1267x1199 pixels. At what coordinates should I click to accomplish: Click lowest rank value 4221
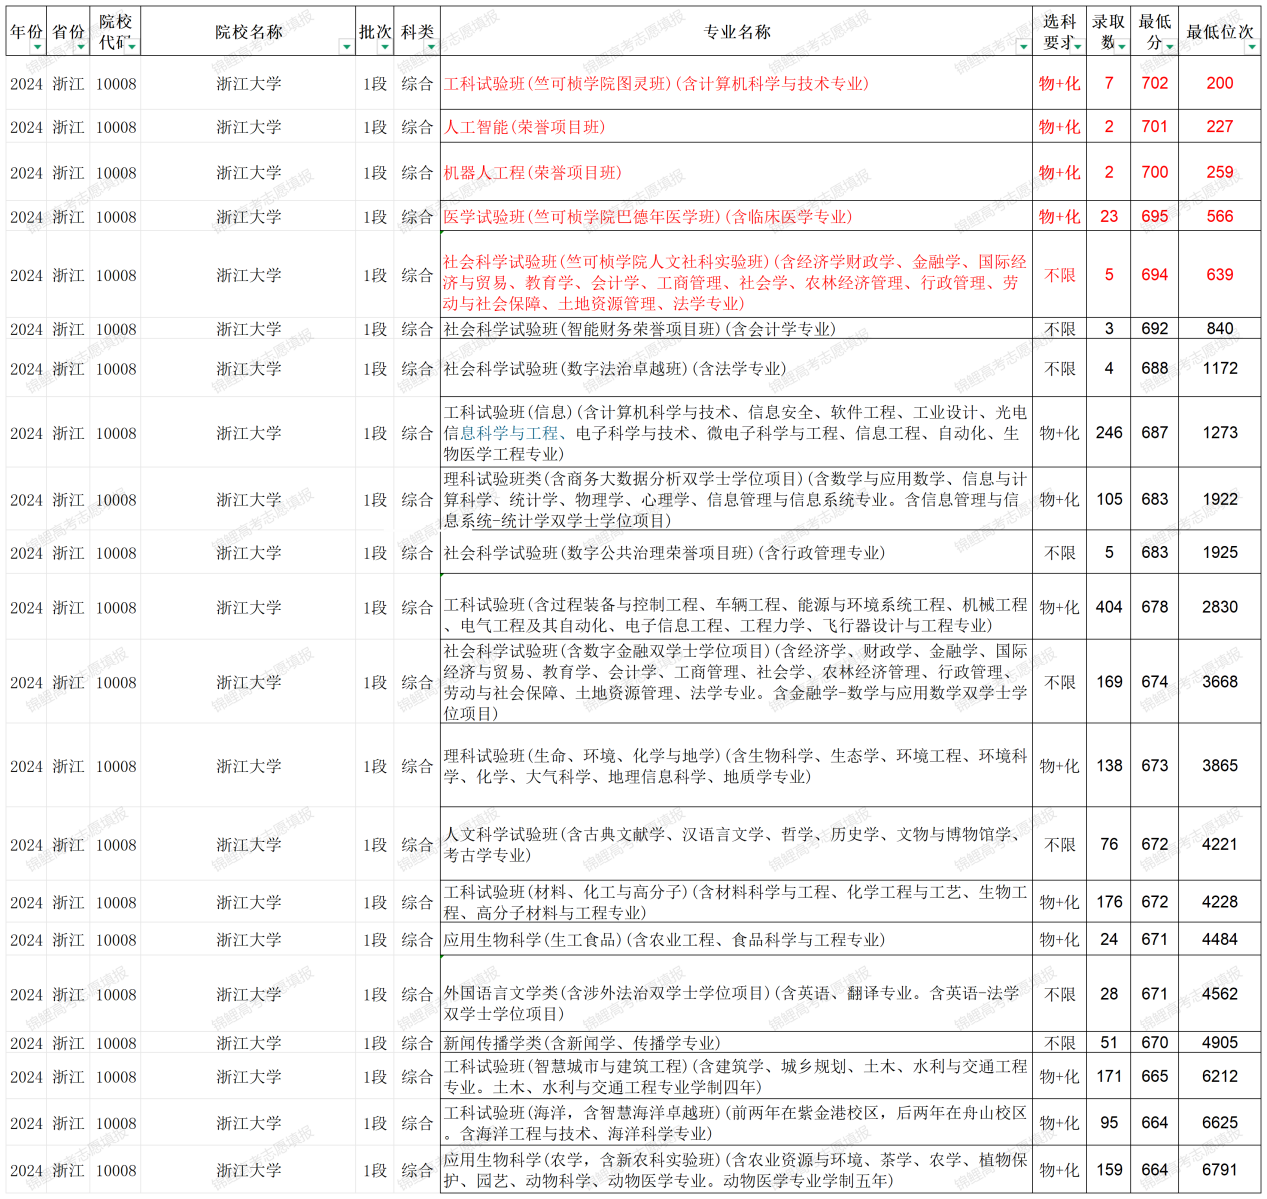tap(1220, 844)
